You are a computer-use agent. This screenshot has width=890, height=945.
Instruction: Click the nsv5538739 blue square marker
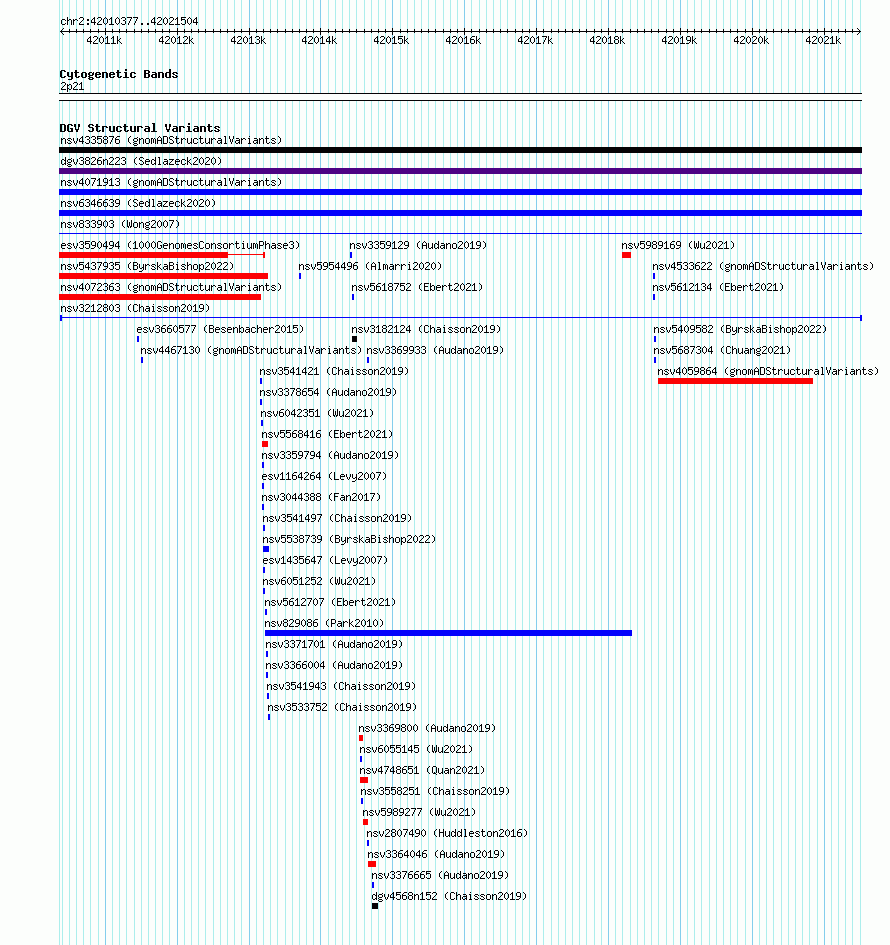coord(266,549)
